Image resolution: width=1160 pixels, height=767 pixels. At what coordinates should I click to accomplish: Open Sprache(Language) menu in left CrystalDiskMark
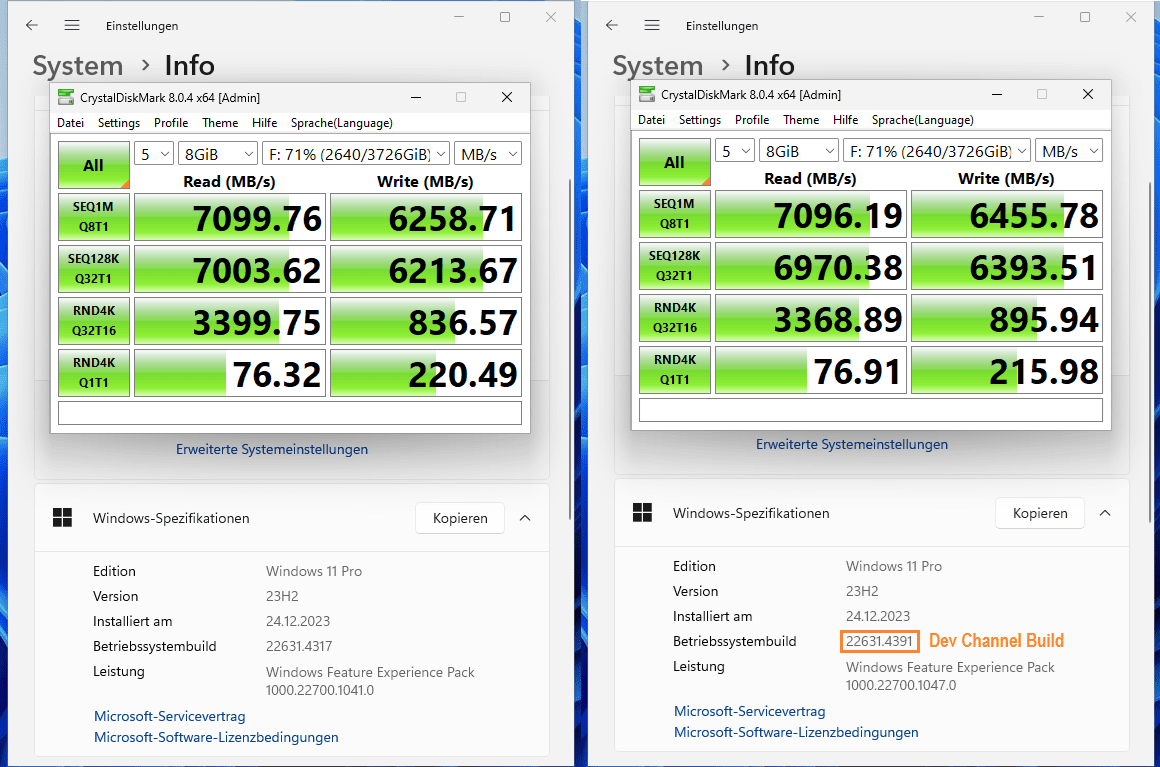coord(342,123)
